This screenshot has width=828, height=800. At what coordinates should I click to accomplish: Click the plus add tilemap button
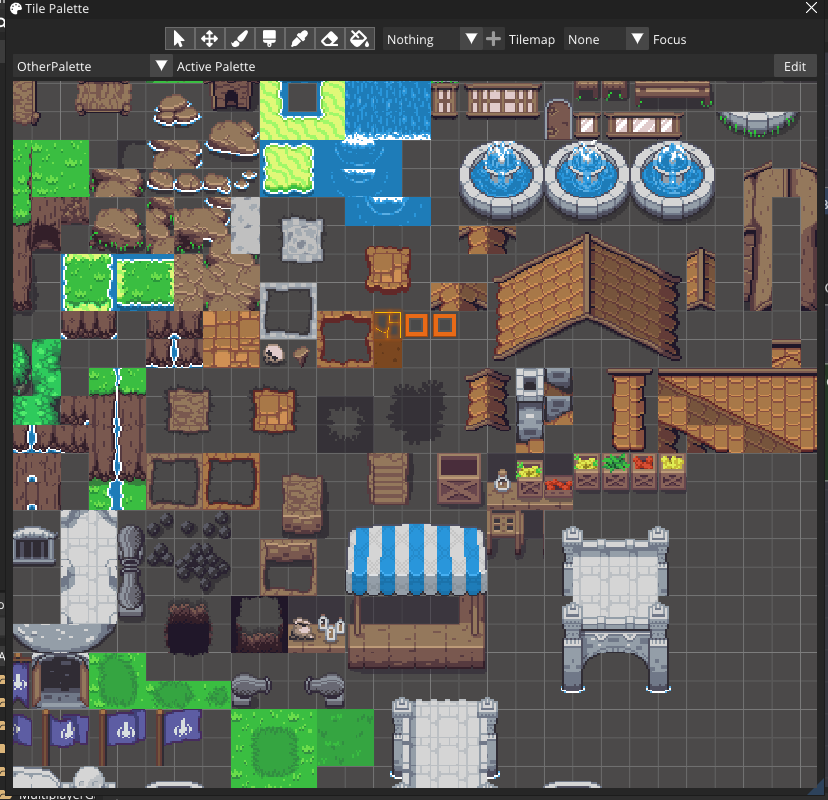click(493, 39)
